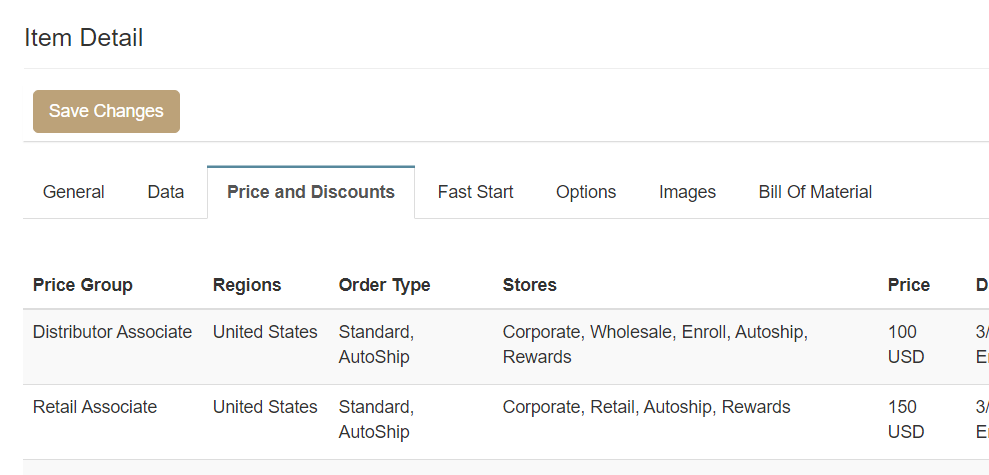Open the Bill Of Material tab
The image size is (989, 475).
point(815,192)
